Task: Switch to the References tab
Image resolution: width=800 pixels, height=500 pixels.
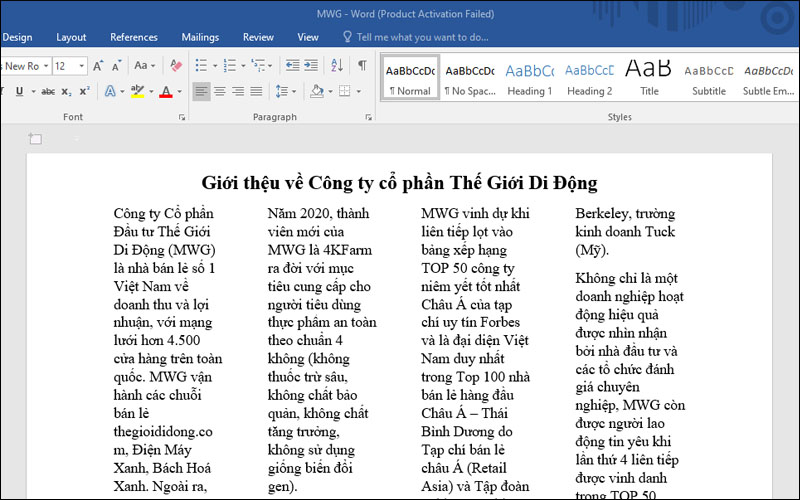Action: pyautogui.click(x=134, y=37)
